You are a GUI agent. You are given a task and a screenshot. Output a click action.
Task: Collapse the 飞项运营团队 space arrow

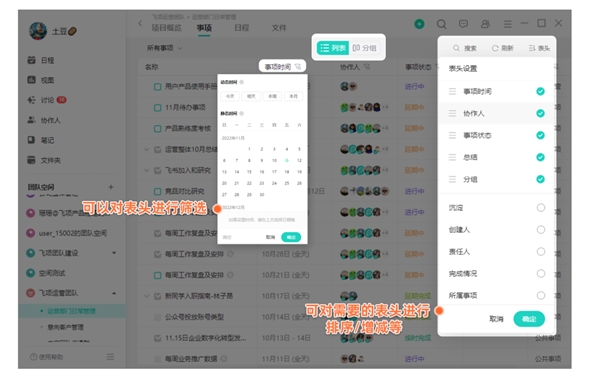(114, 293)
